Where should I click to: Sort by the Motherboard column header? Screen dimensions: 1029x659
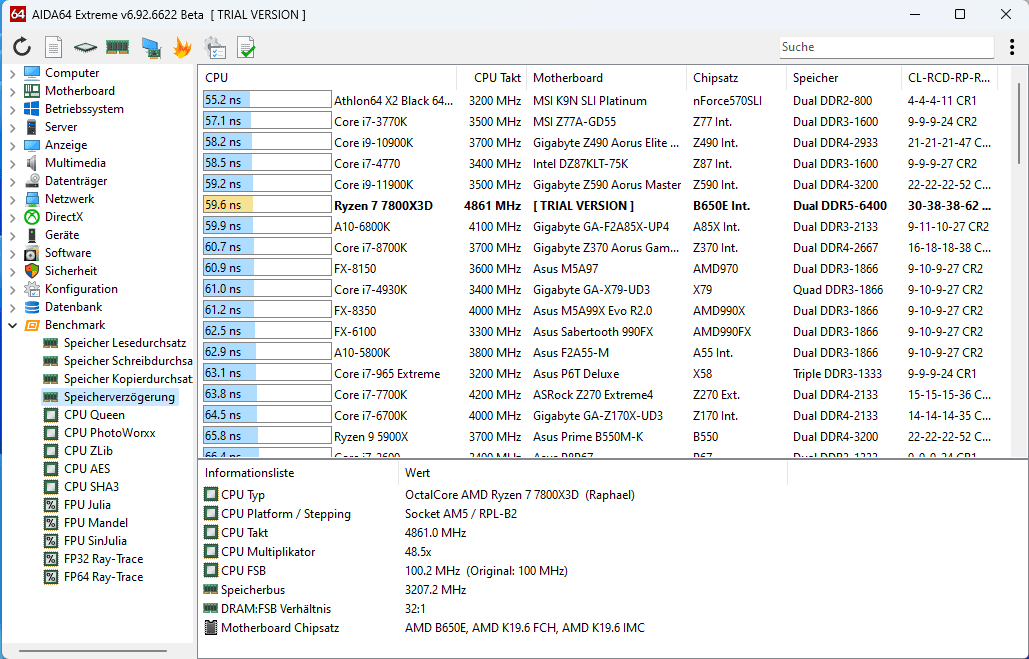pos(606,77)
